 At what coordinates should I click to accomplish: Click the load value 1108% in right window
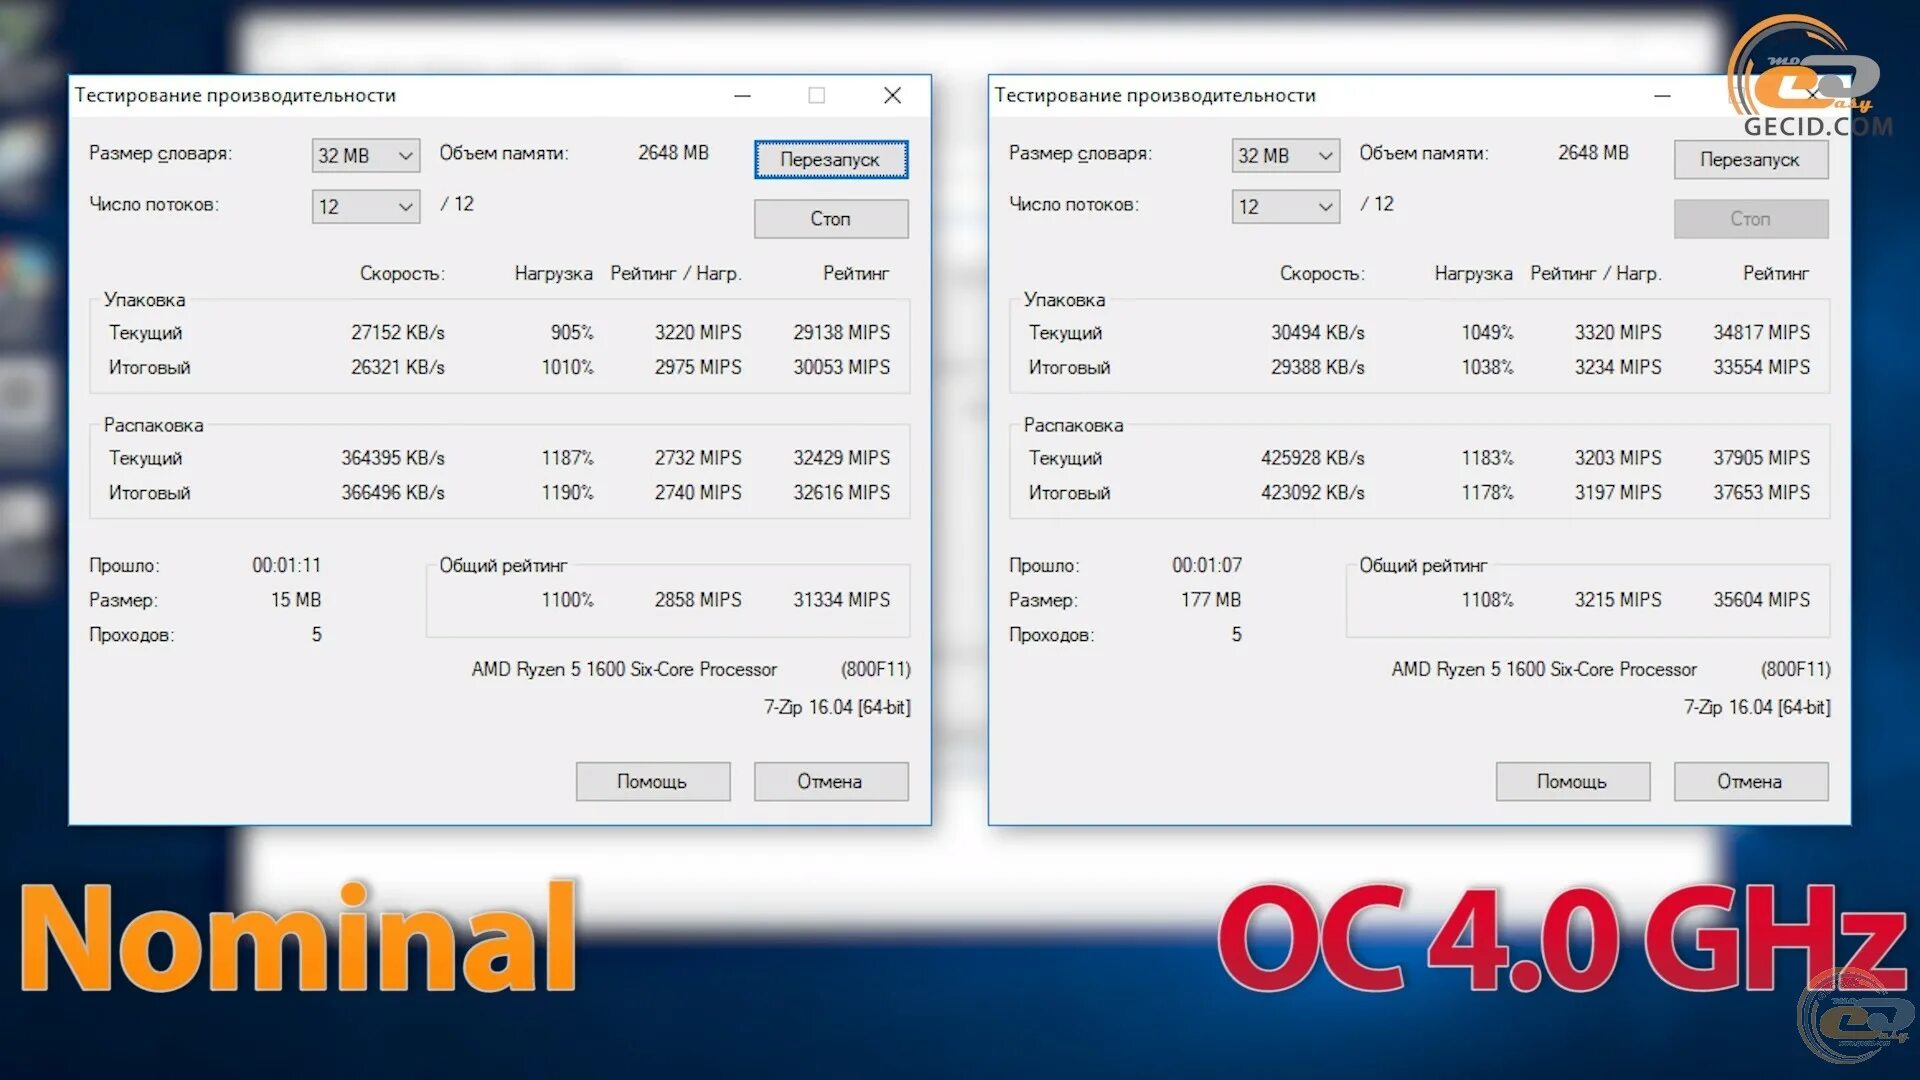(x=1487, y=599)
